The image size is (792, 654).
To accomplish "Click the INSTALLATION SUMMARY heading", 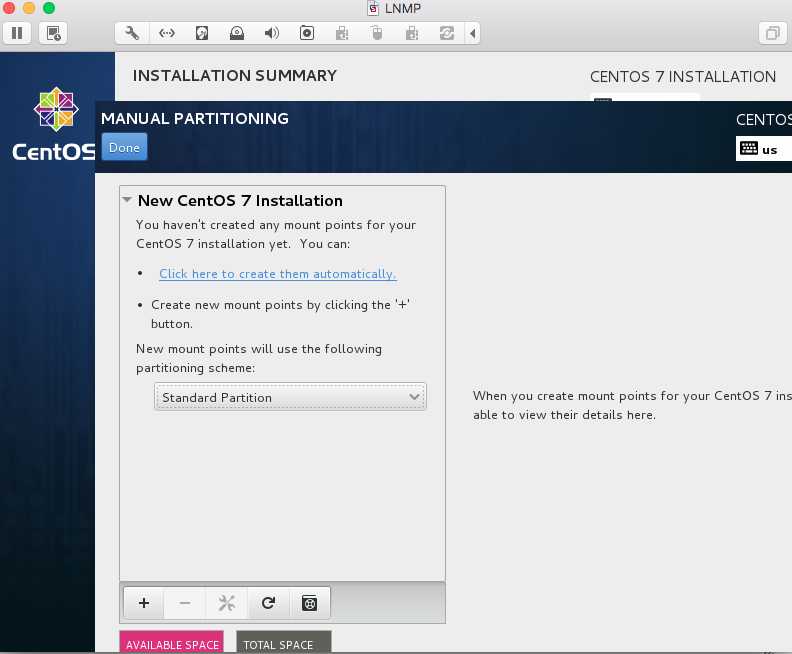I will (235, 76).
